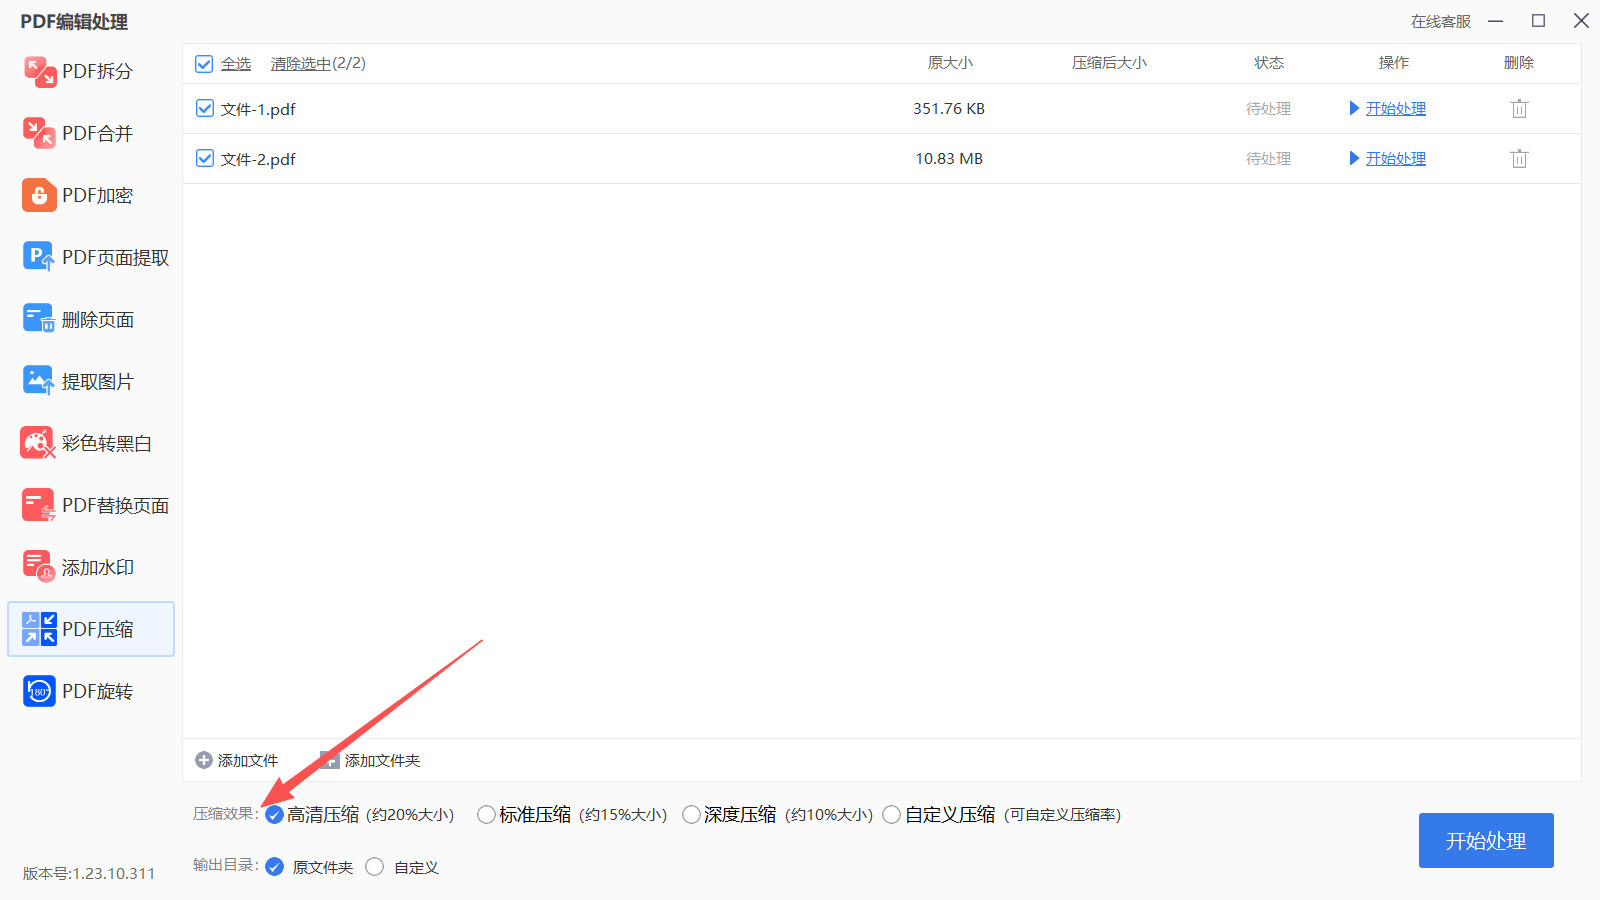Click the 状态 column header
1600x900 pixels.
coord(1269,63)
